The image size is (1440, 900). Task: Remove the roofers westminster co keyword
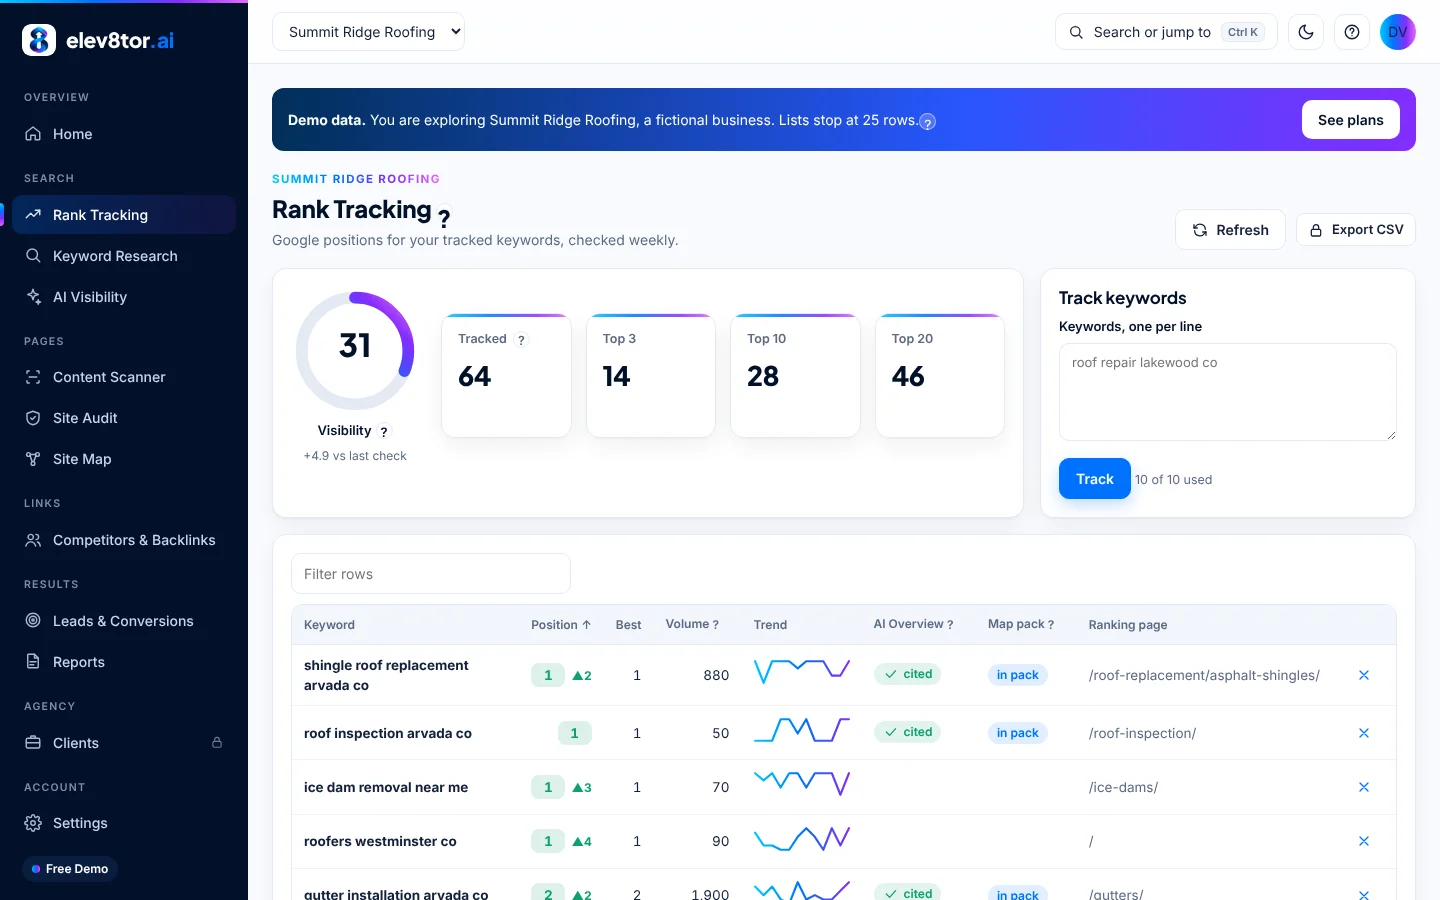(1364, 841)
